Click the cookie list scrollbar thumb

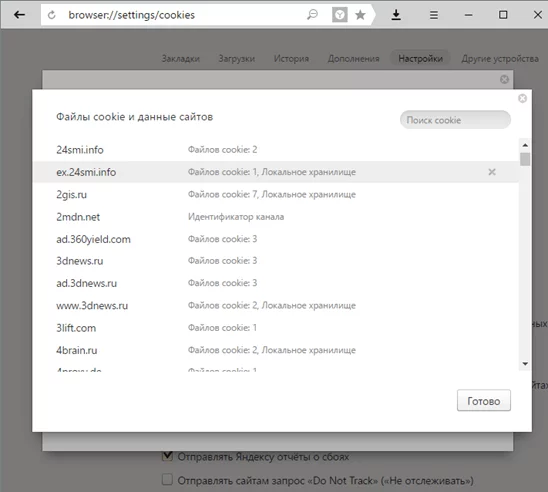(525, 159)
